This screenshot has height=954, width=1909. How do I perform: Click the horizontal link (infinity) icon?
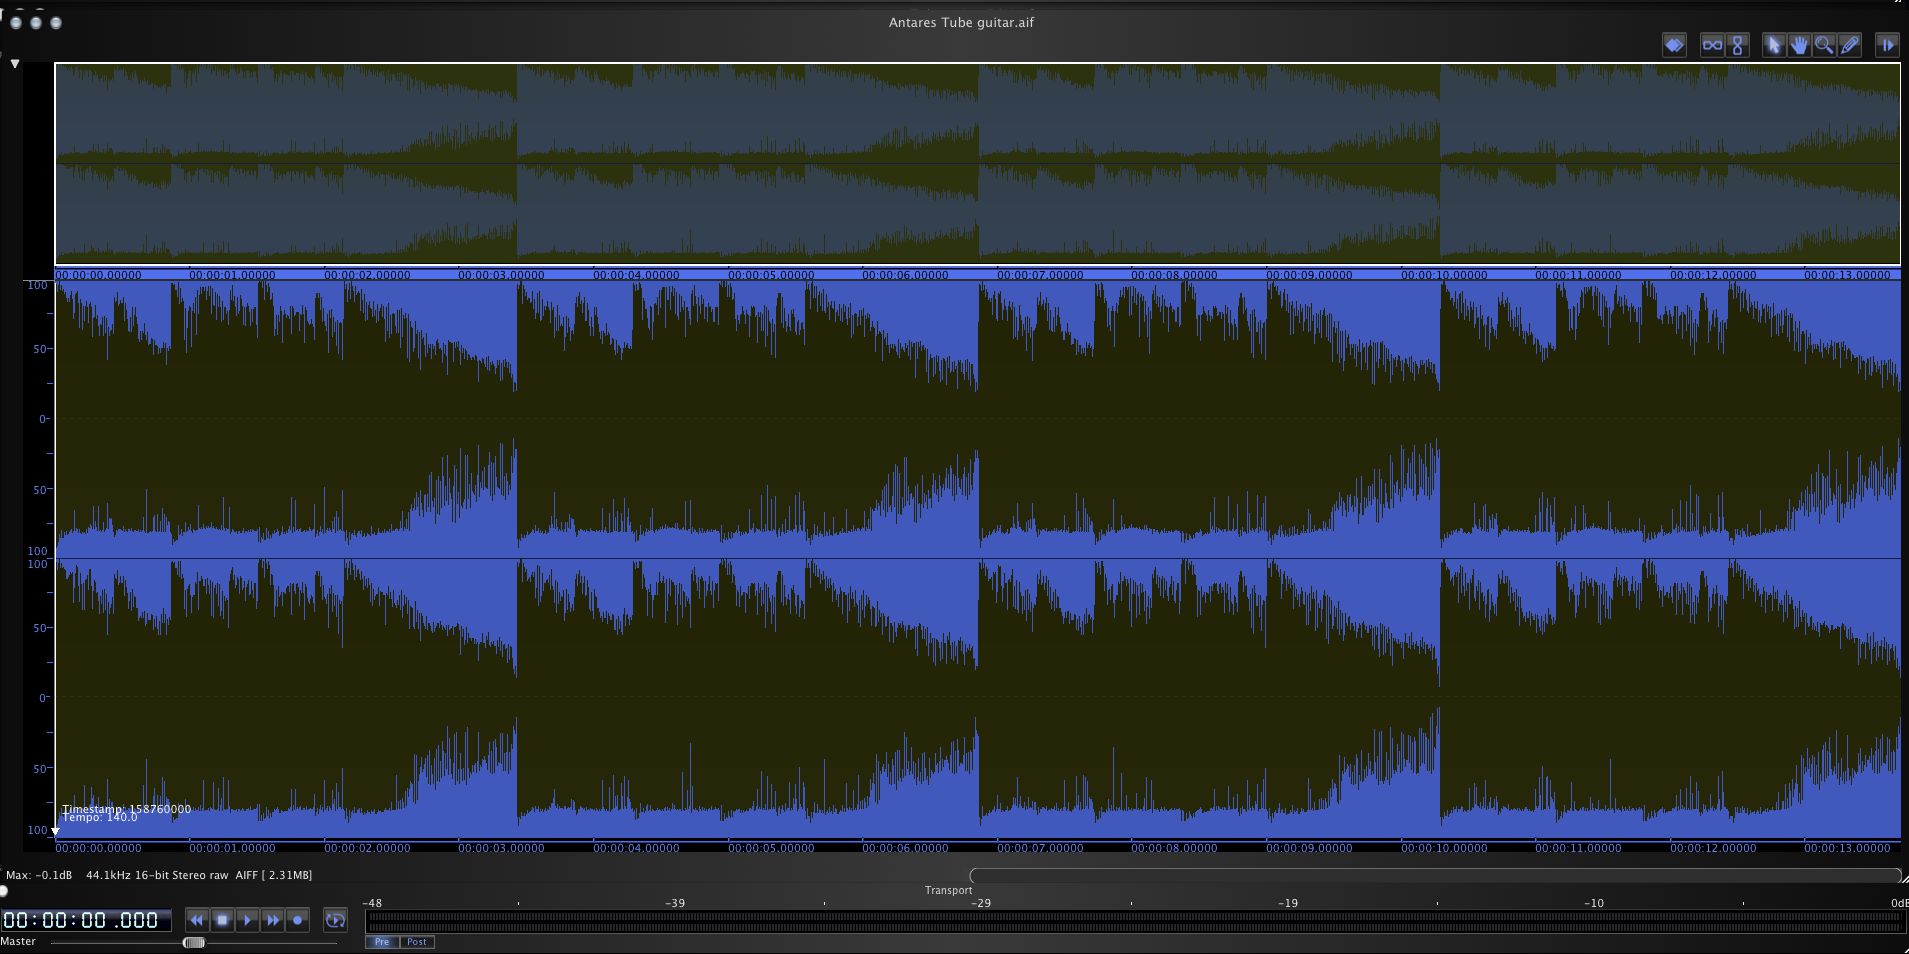click(x=1712, y=45)
